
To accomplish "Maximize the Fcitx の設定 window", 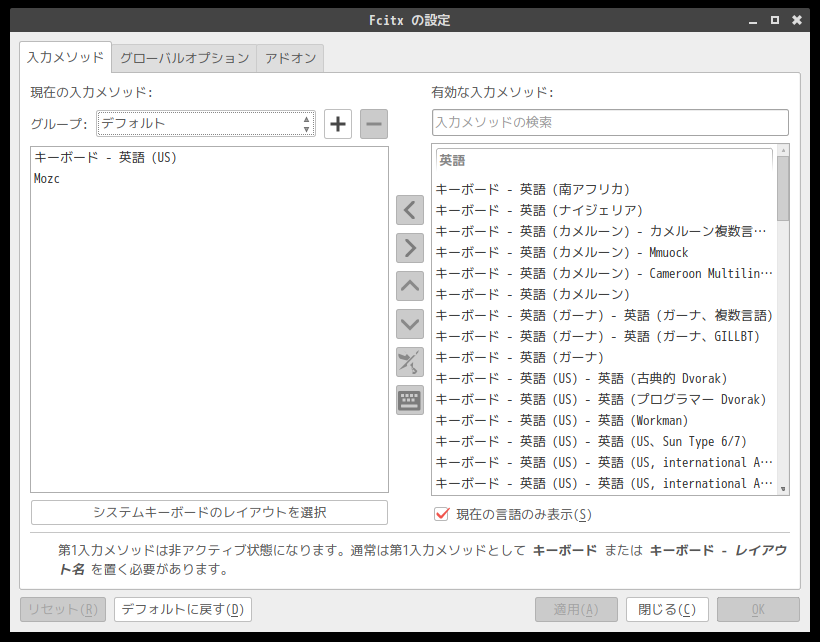I will (775, 20).
